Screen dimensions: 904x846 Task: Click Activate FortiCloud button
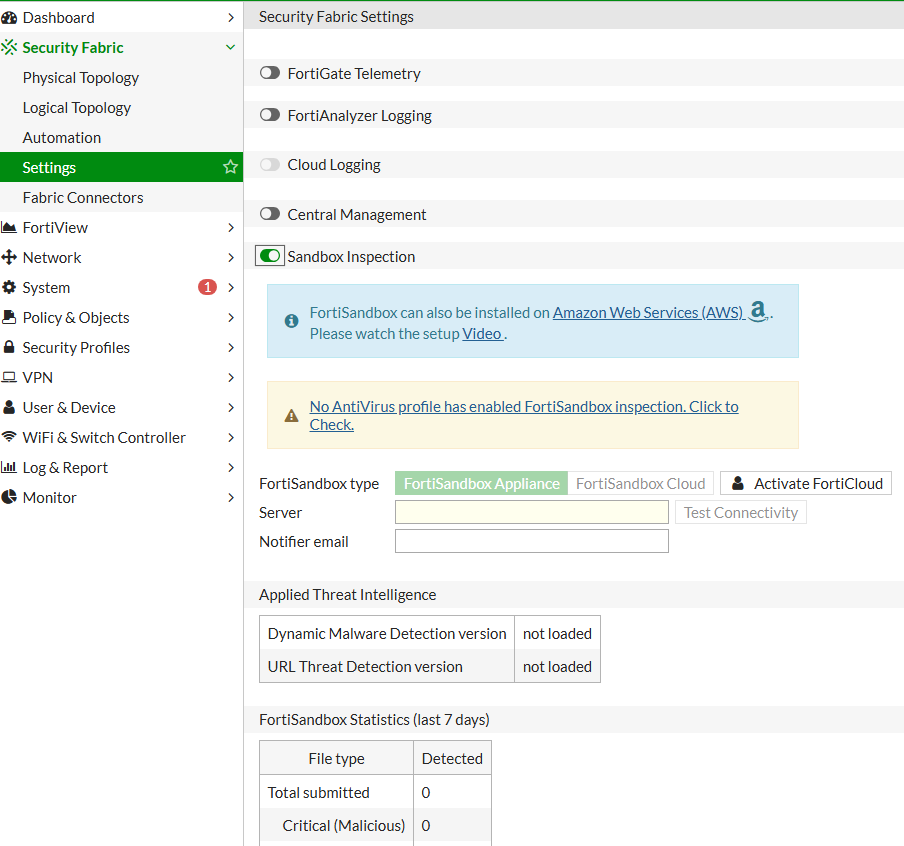coord(805,483)
